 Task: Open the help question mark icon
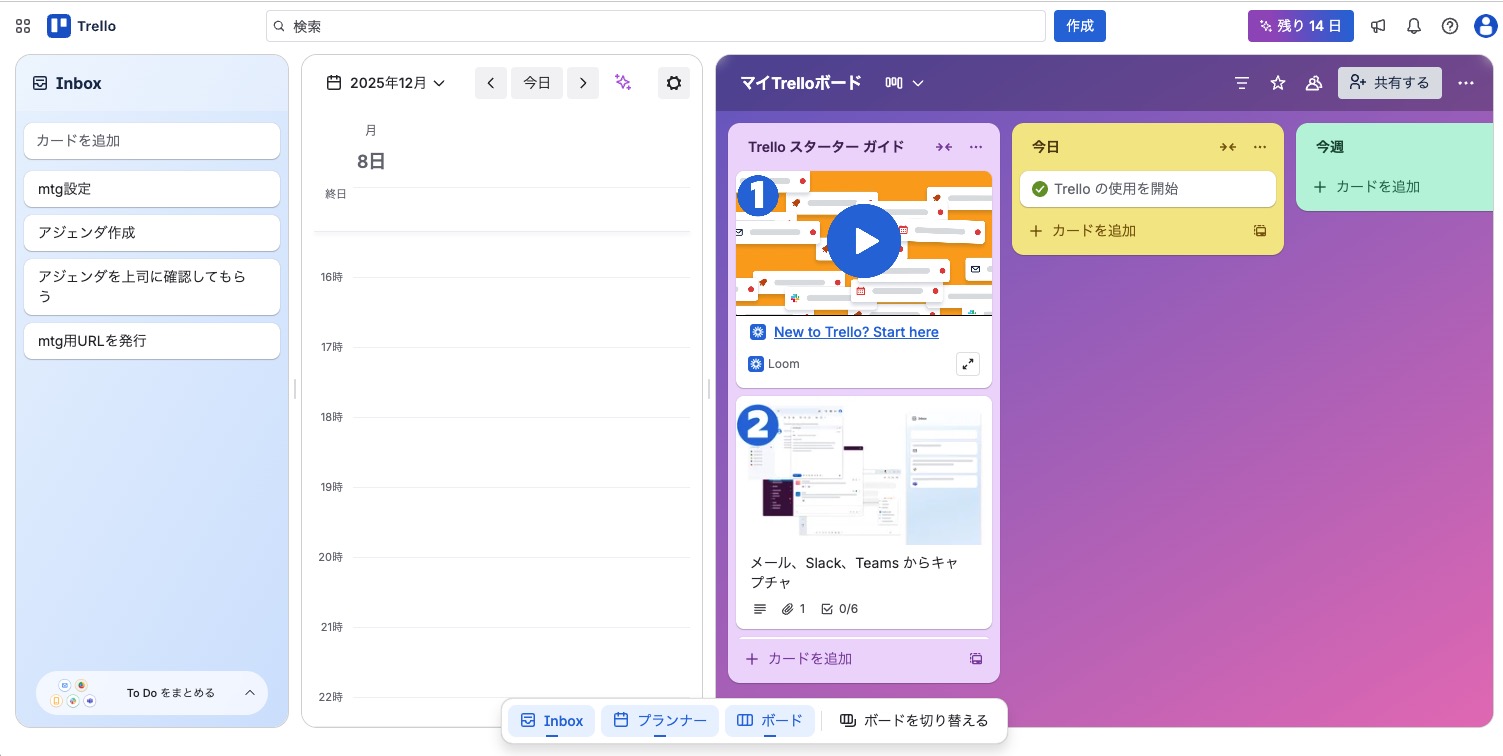tap(1450, 26)
